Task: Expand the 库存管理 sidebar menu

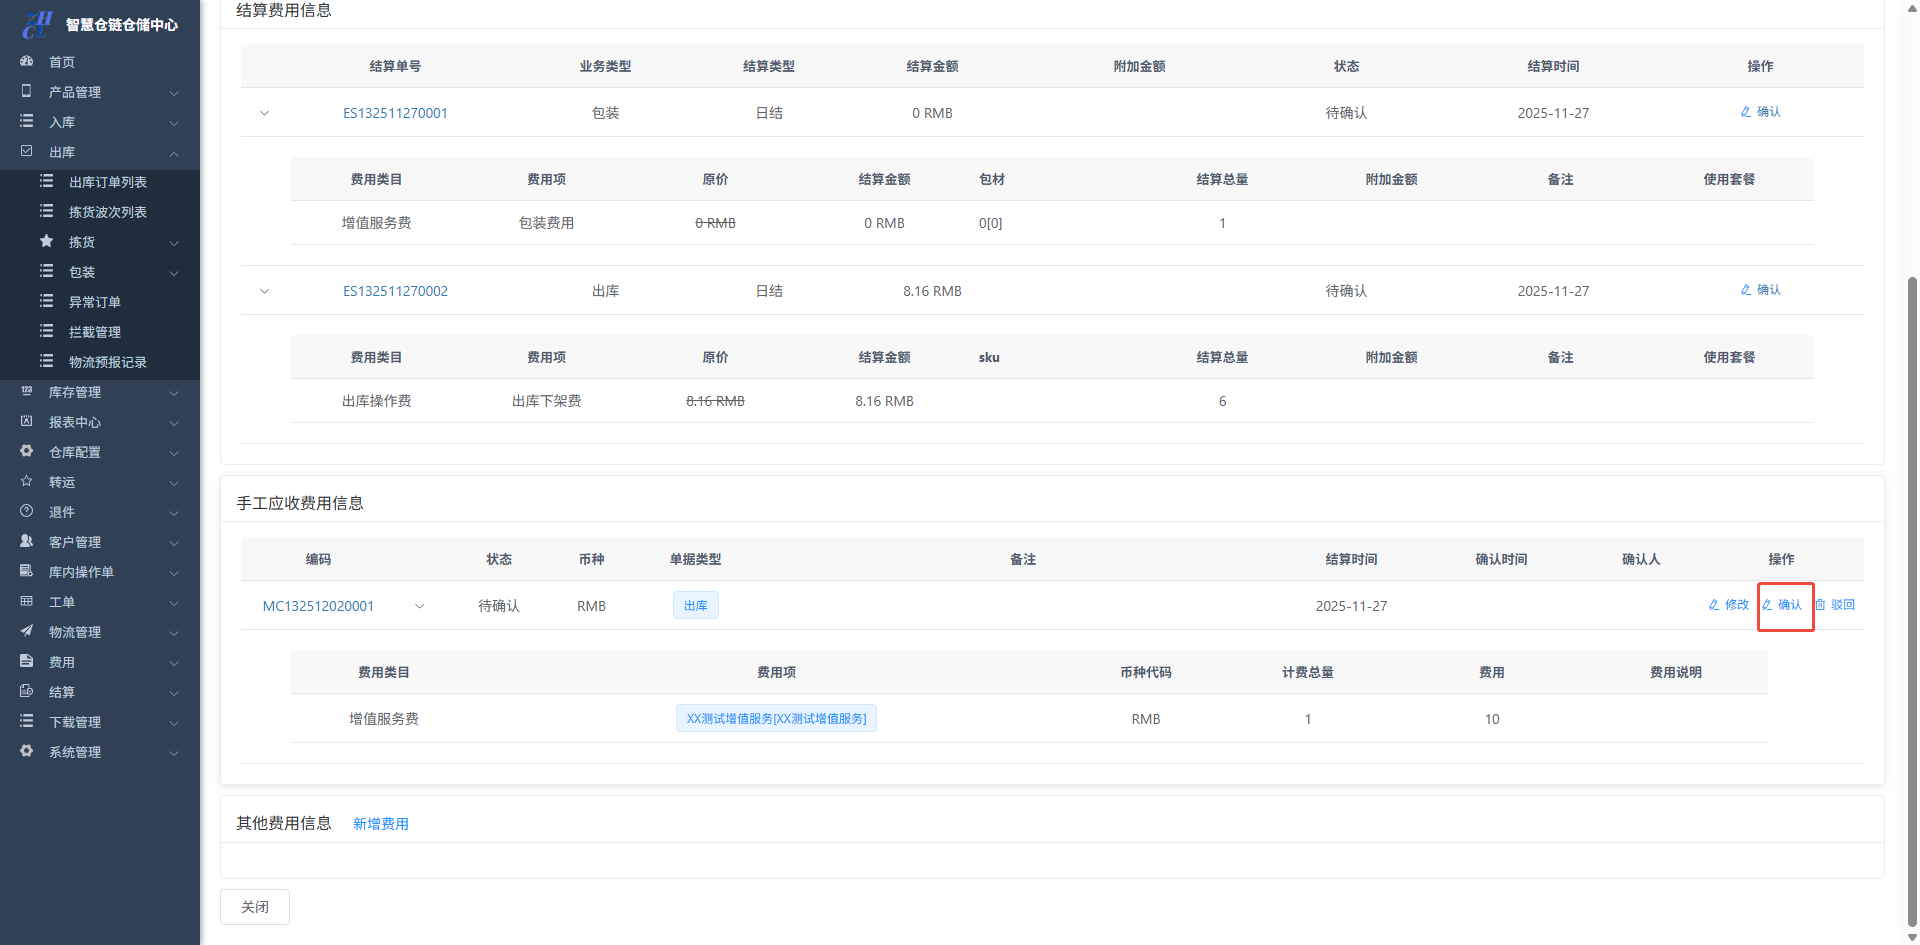Action: (174, 393)
